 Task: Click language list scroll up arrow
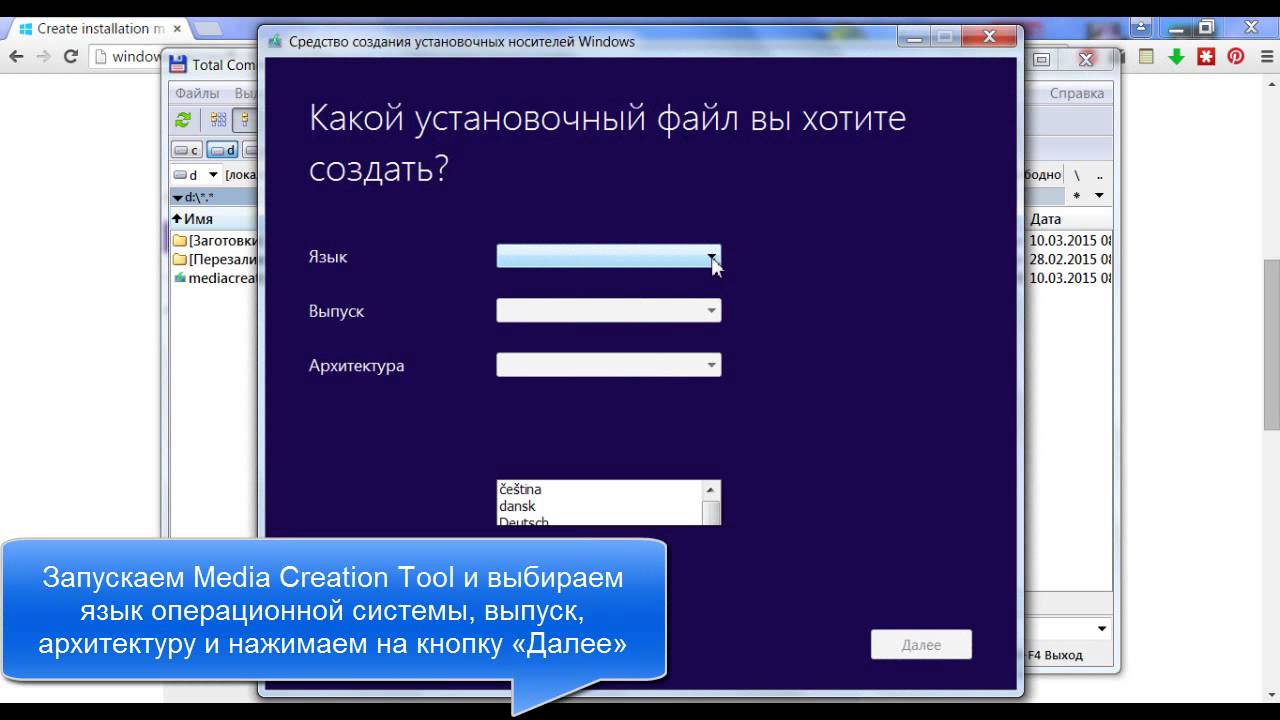click(711, 489)
